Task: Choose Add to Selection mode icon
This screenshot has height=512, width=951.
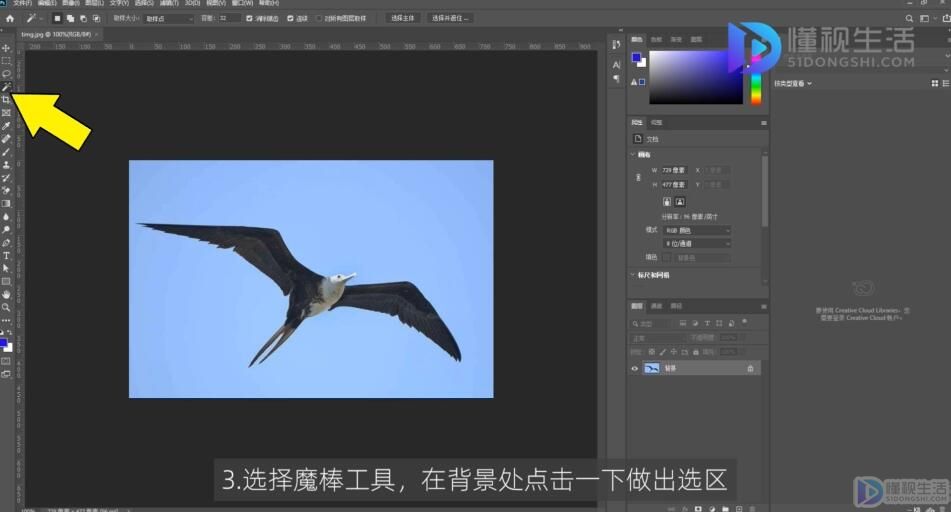Action: click(x=70, y=18)
